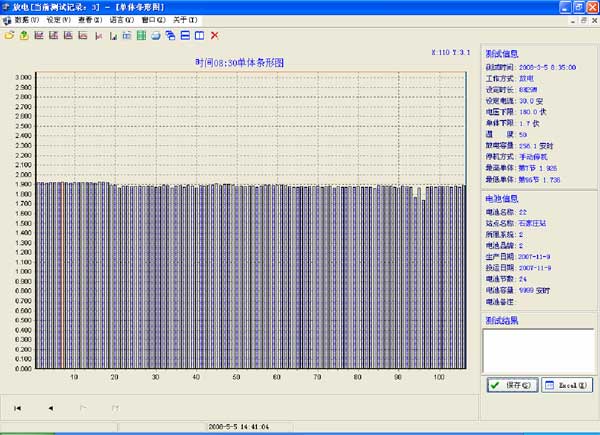
Task: Click the 电压下限 row in test info
Action: click(x=516, y=112)
